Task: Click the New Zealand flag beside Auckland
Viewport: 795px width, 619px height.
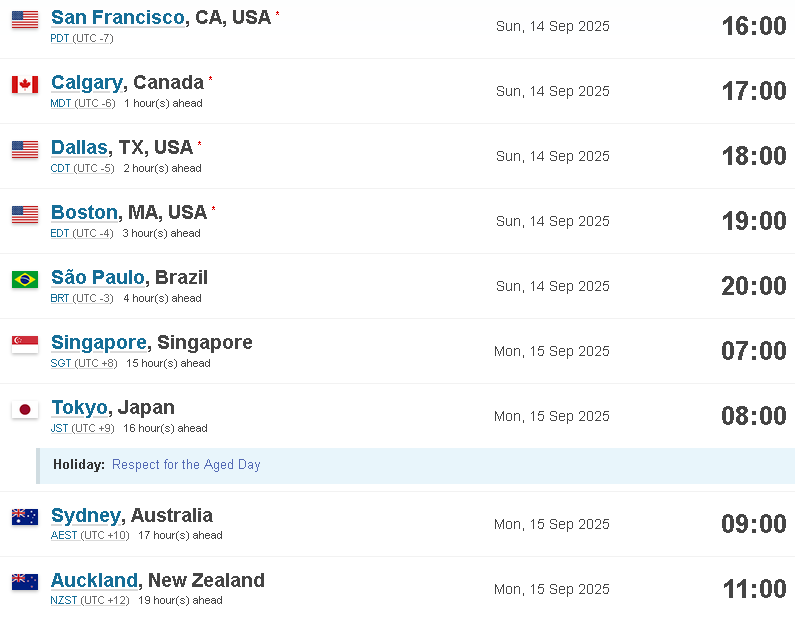Action: [25, 581]
